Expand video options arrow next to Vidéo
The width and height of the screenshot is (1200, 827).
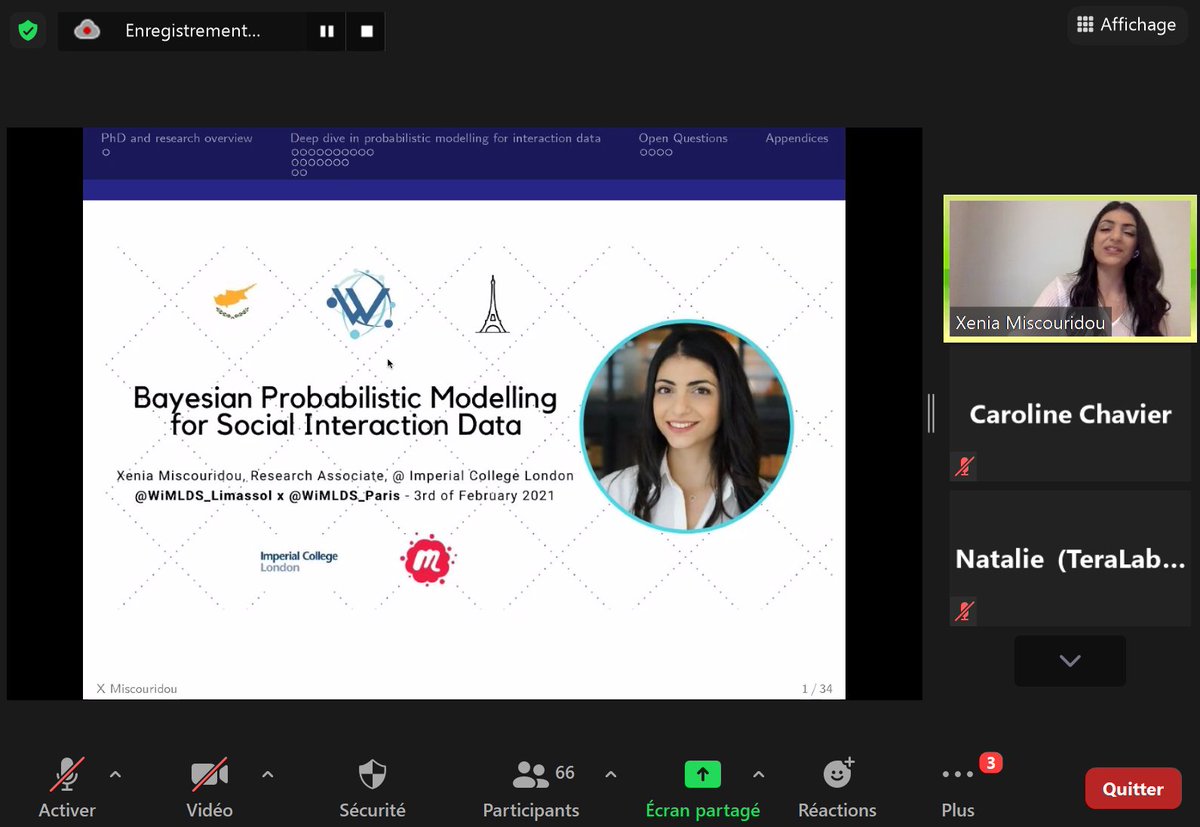click(x=267, y=774)
